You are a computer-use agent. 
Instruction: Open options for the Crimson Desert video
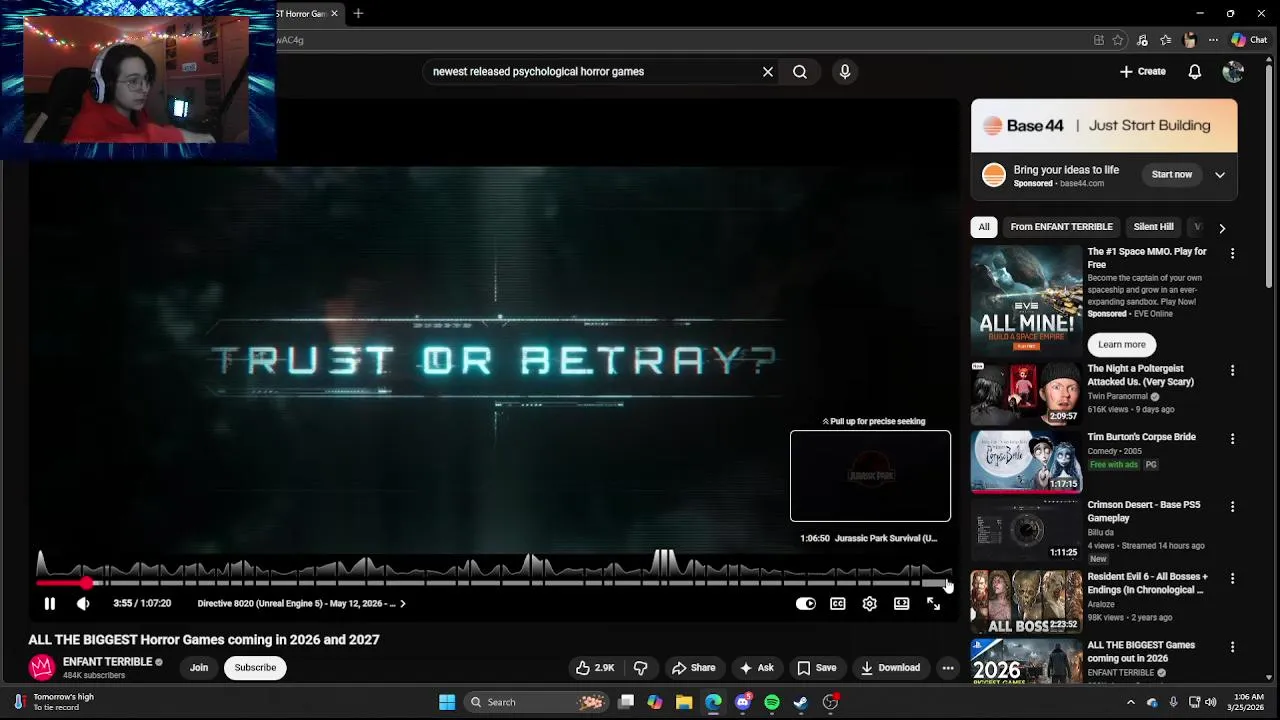1232,507
